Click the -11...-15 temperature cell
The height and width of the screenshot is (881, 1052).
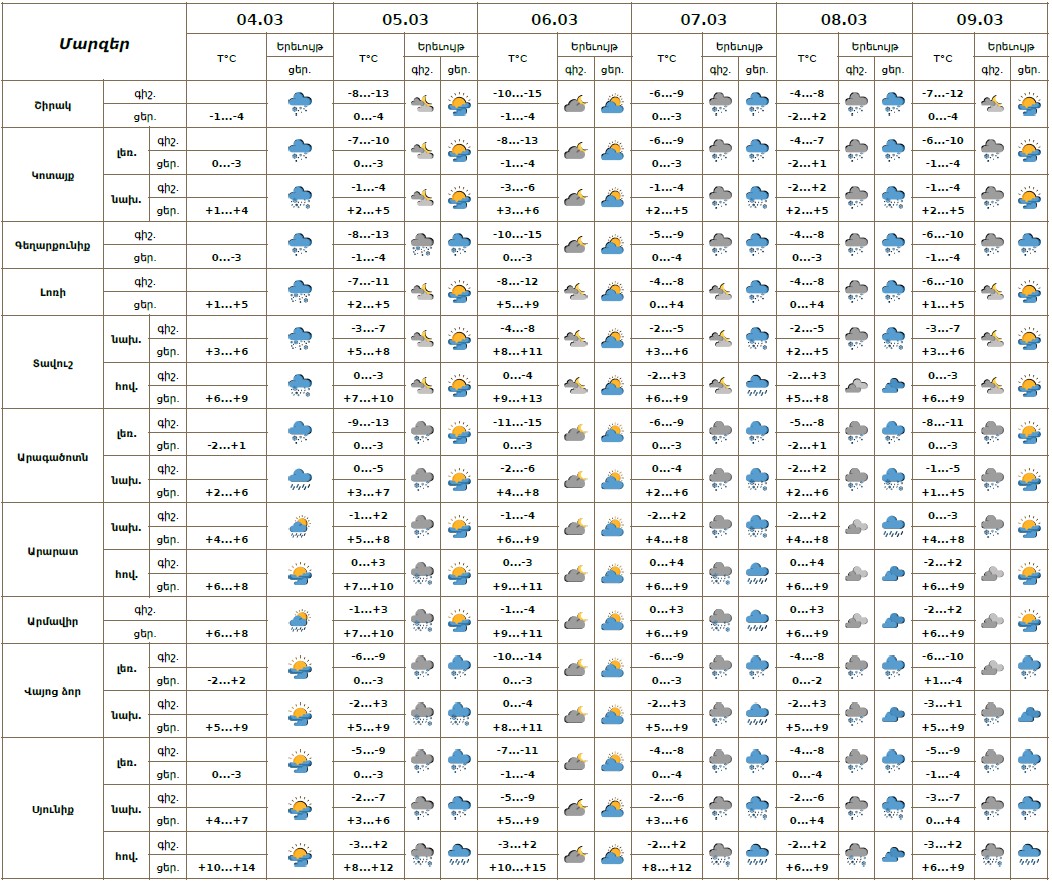517,422
